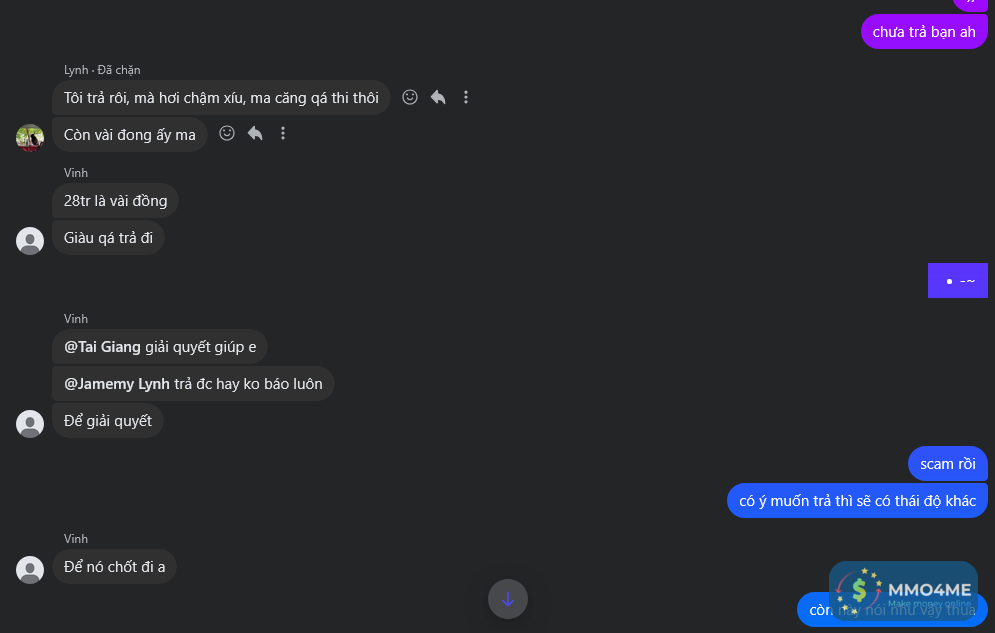Click Vinh's avatar next to "Để giải quyết"
This screenshot has height=633, width=995.
pos(30,424)
